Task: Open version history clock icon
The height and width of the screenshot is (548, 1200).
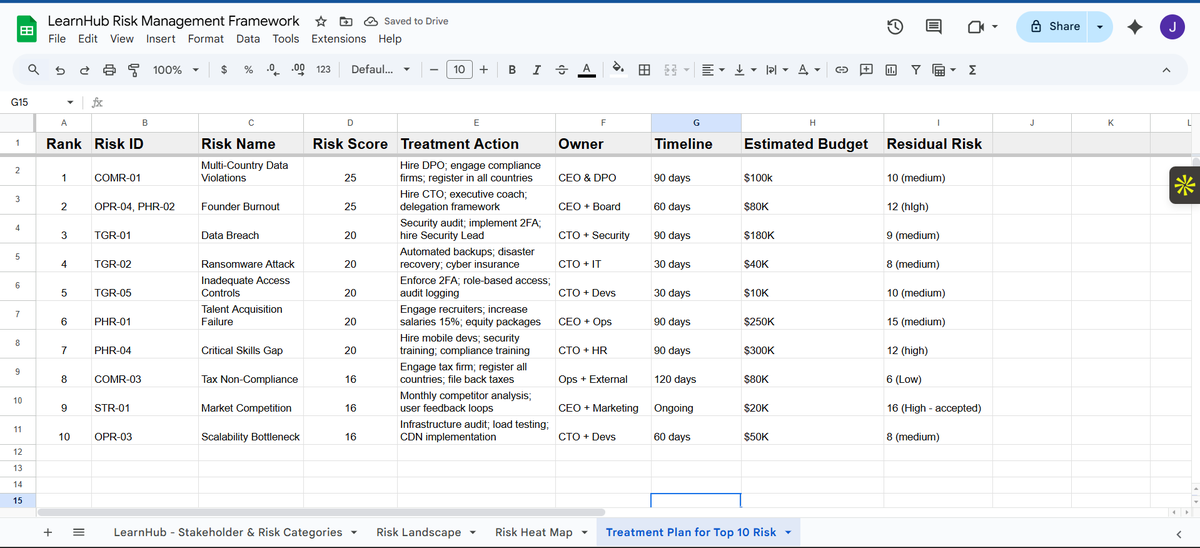Action: (x=896, y=27)
